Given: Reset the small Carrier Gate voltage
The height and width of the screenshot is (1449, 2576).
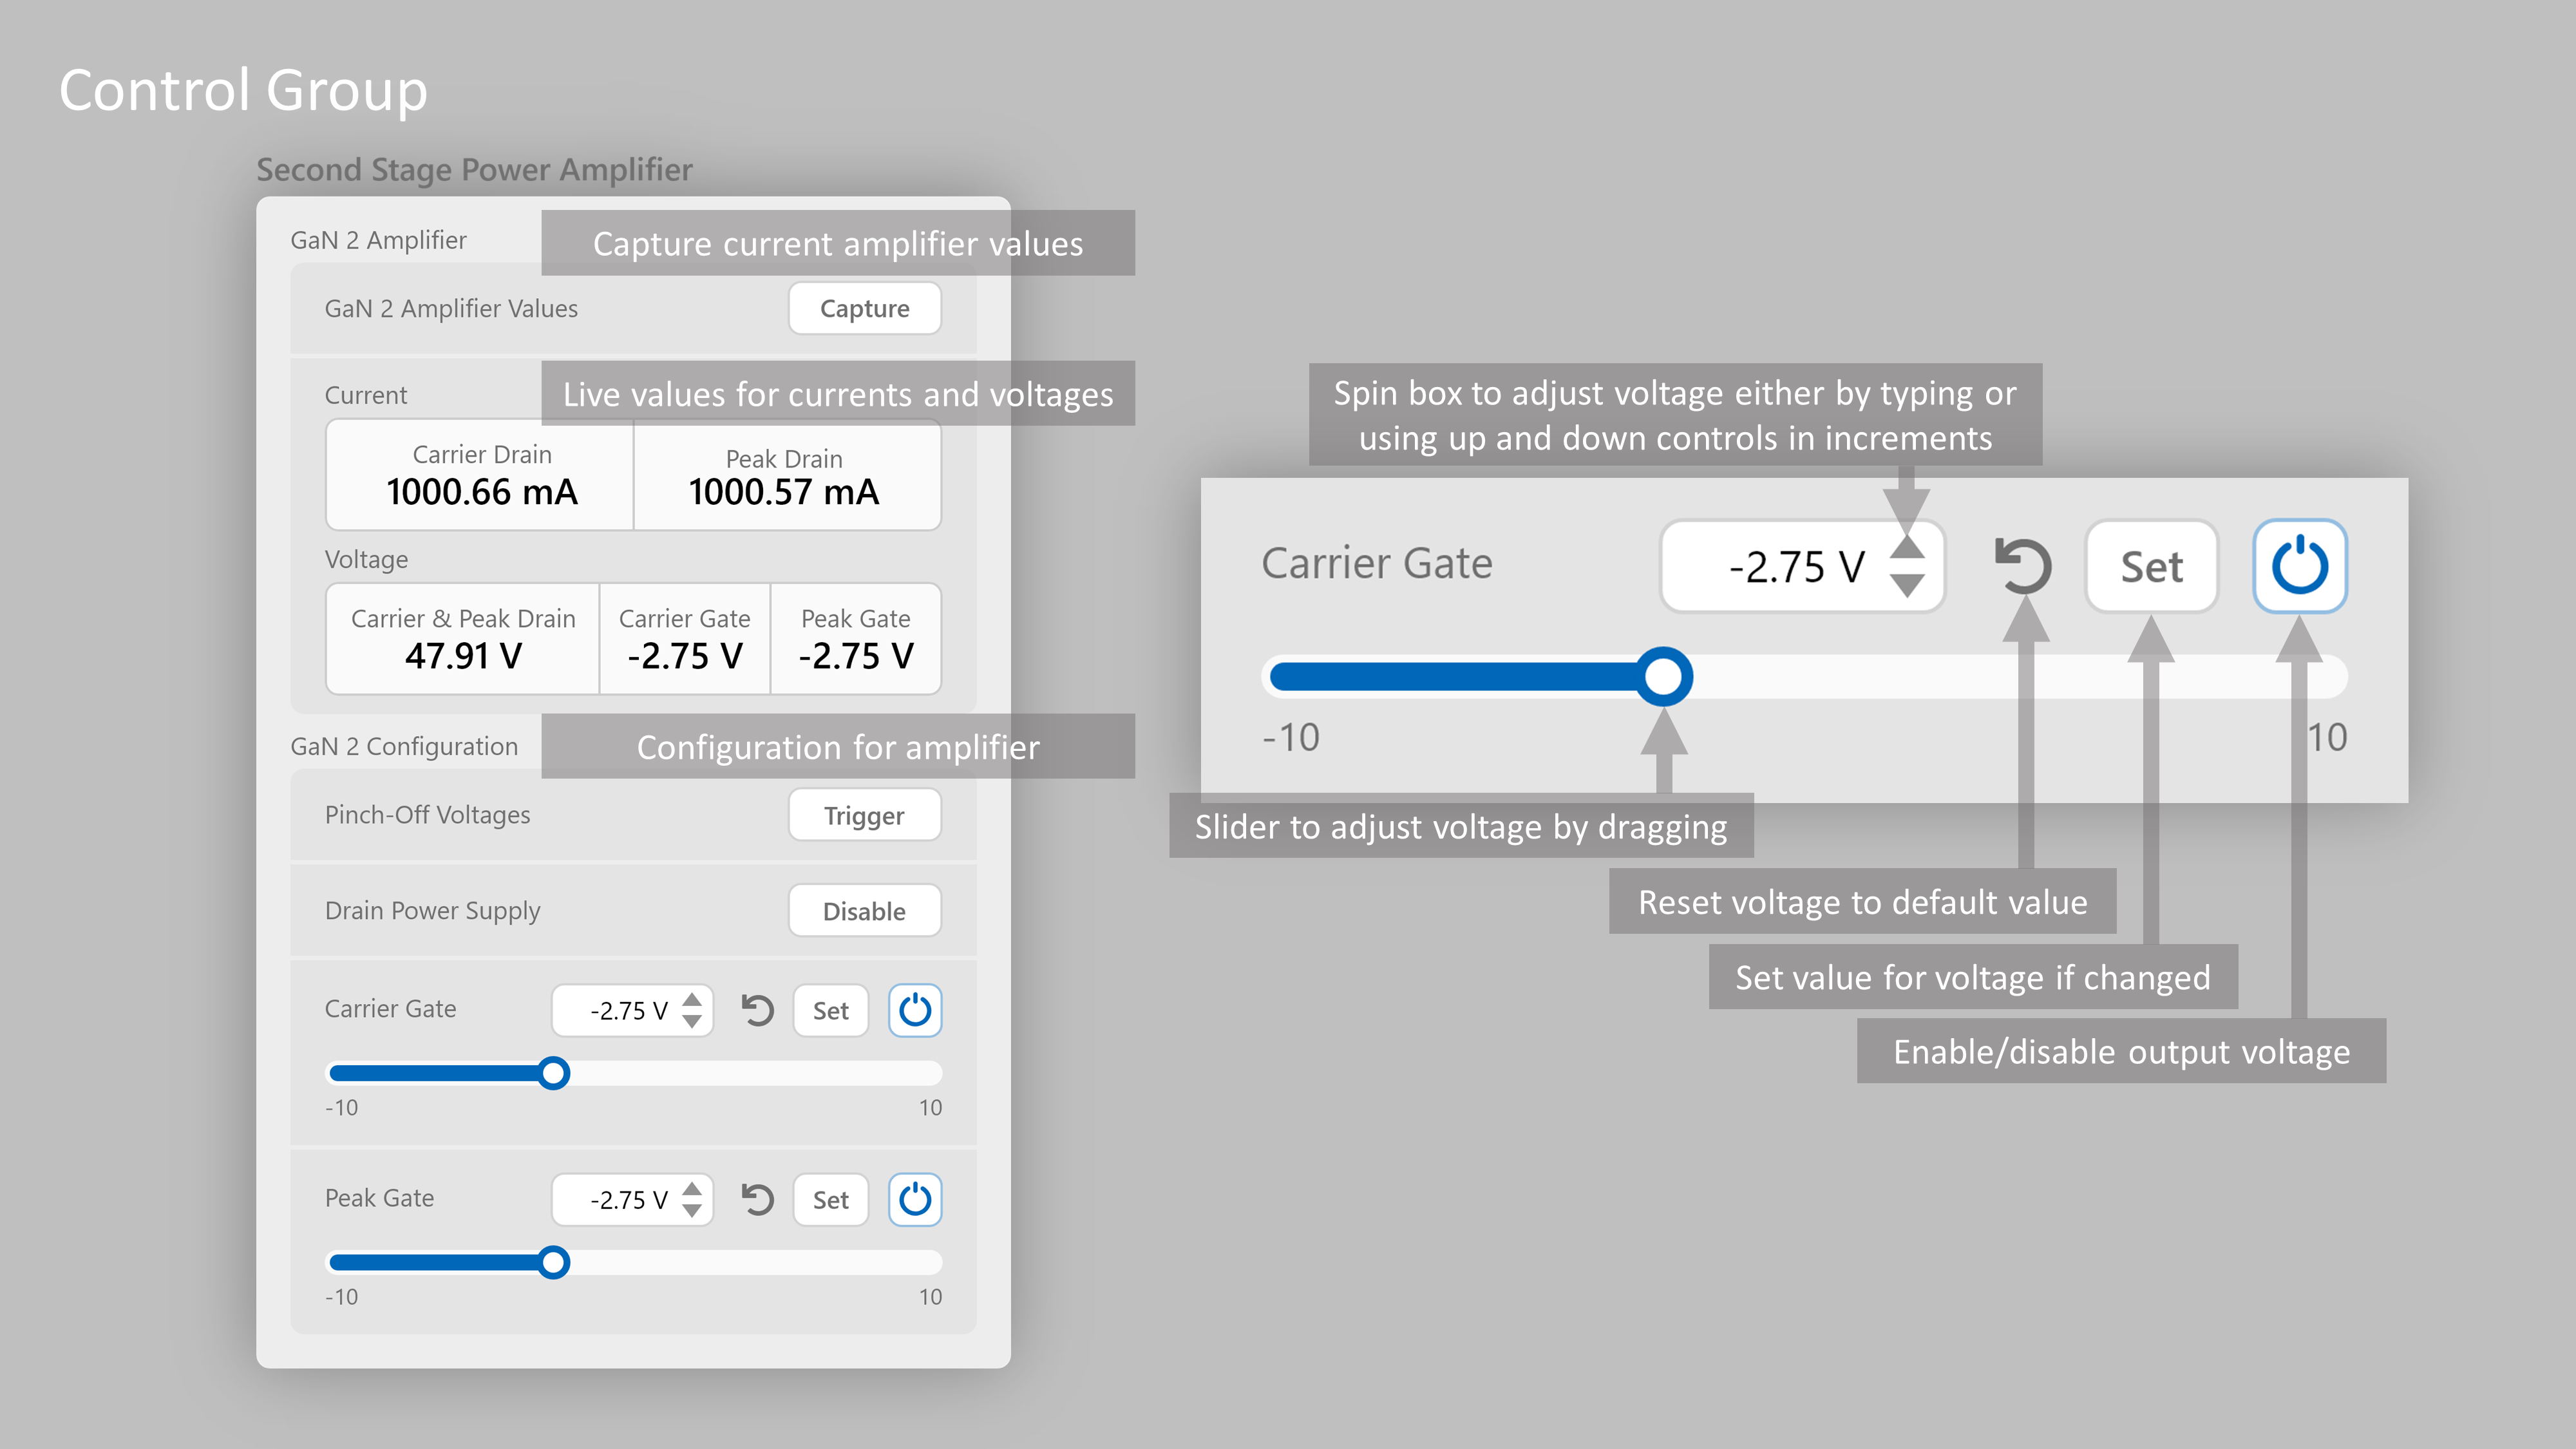Looking at the screenshot, I should coord(757,1010).
